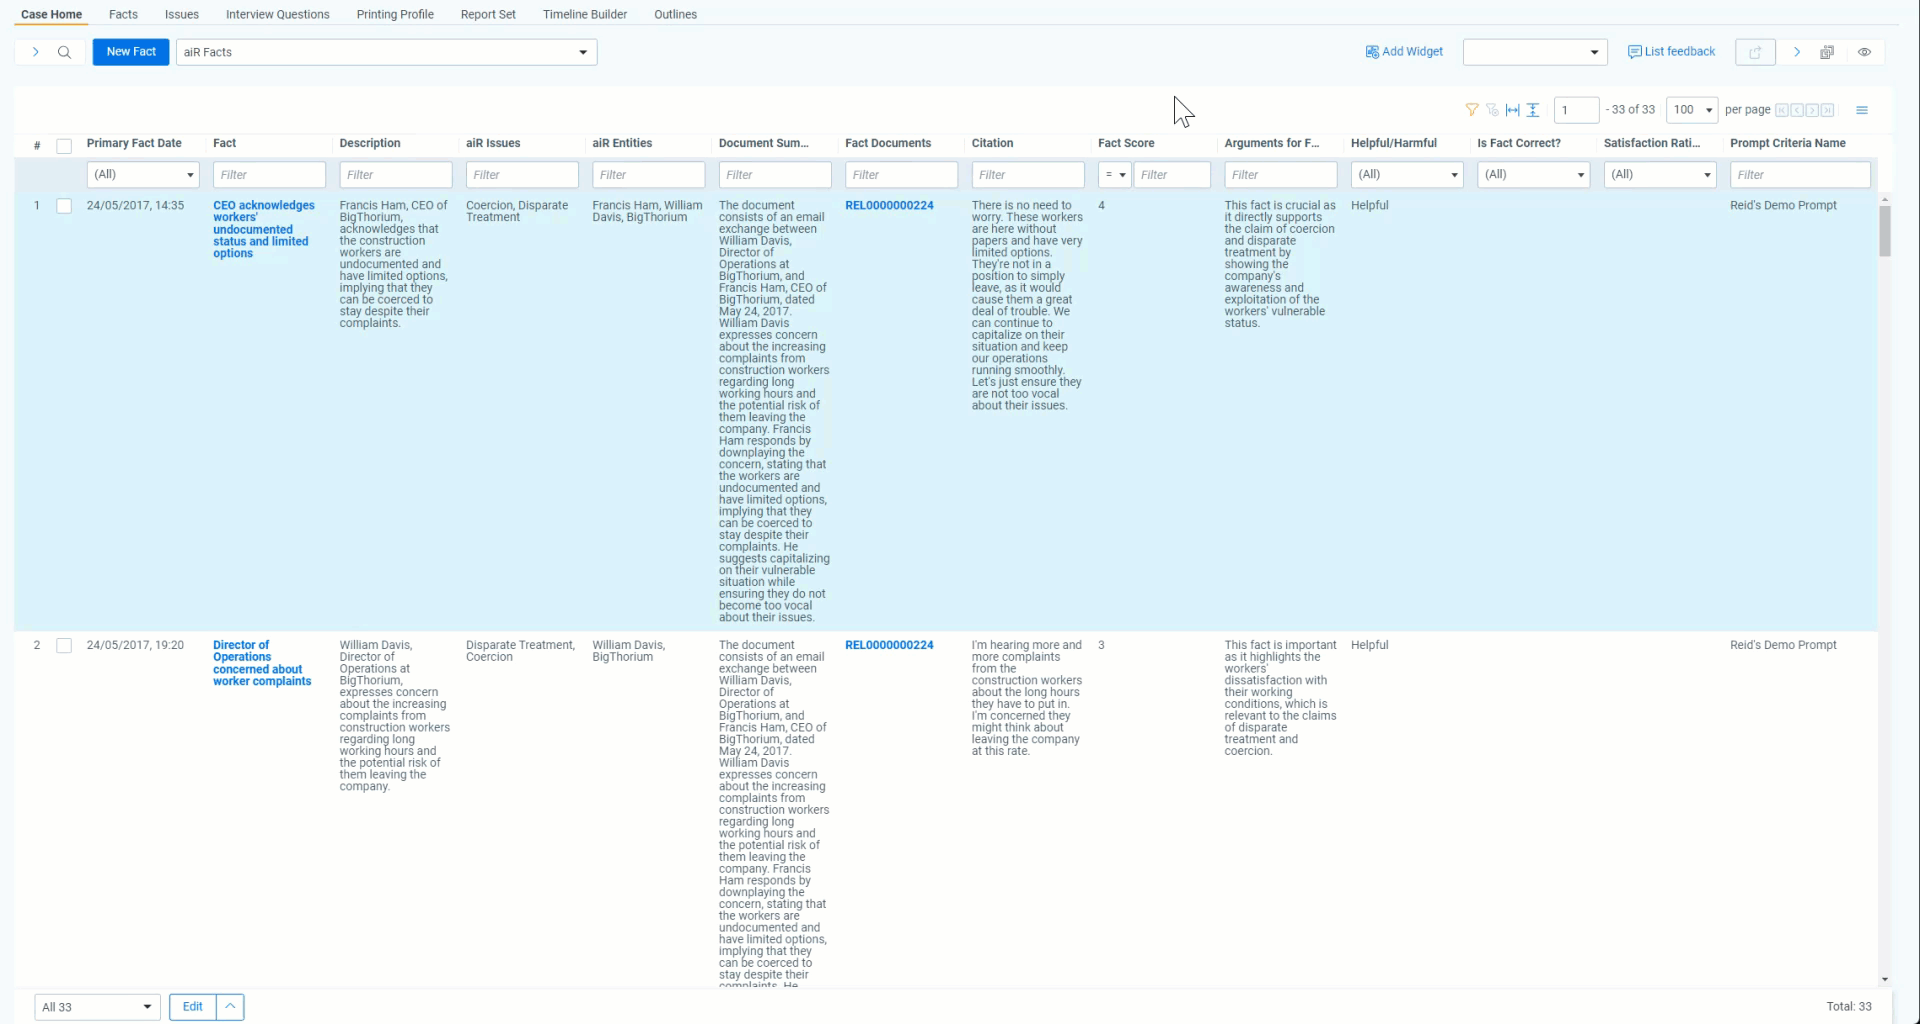Switch to the Facts tab
Screen dimensions: 1920x1024
point(123,14)
